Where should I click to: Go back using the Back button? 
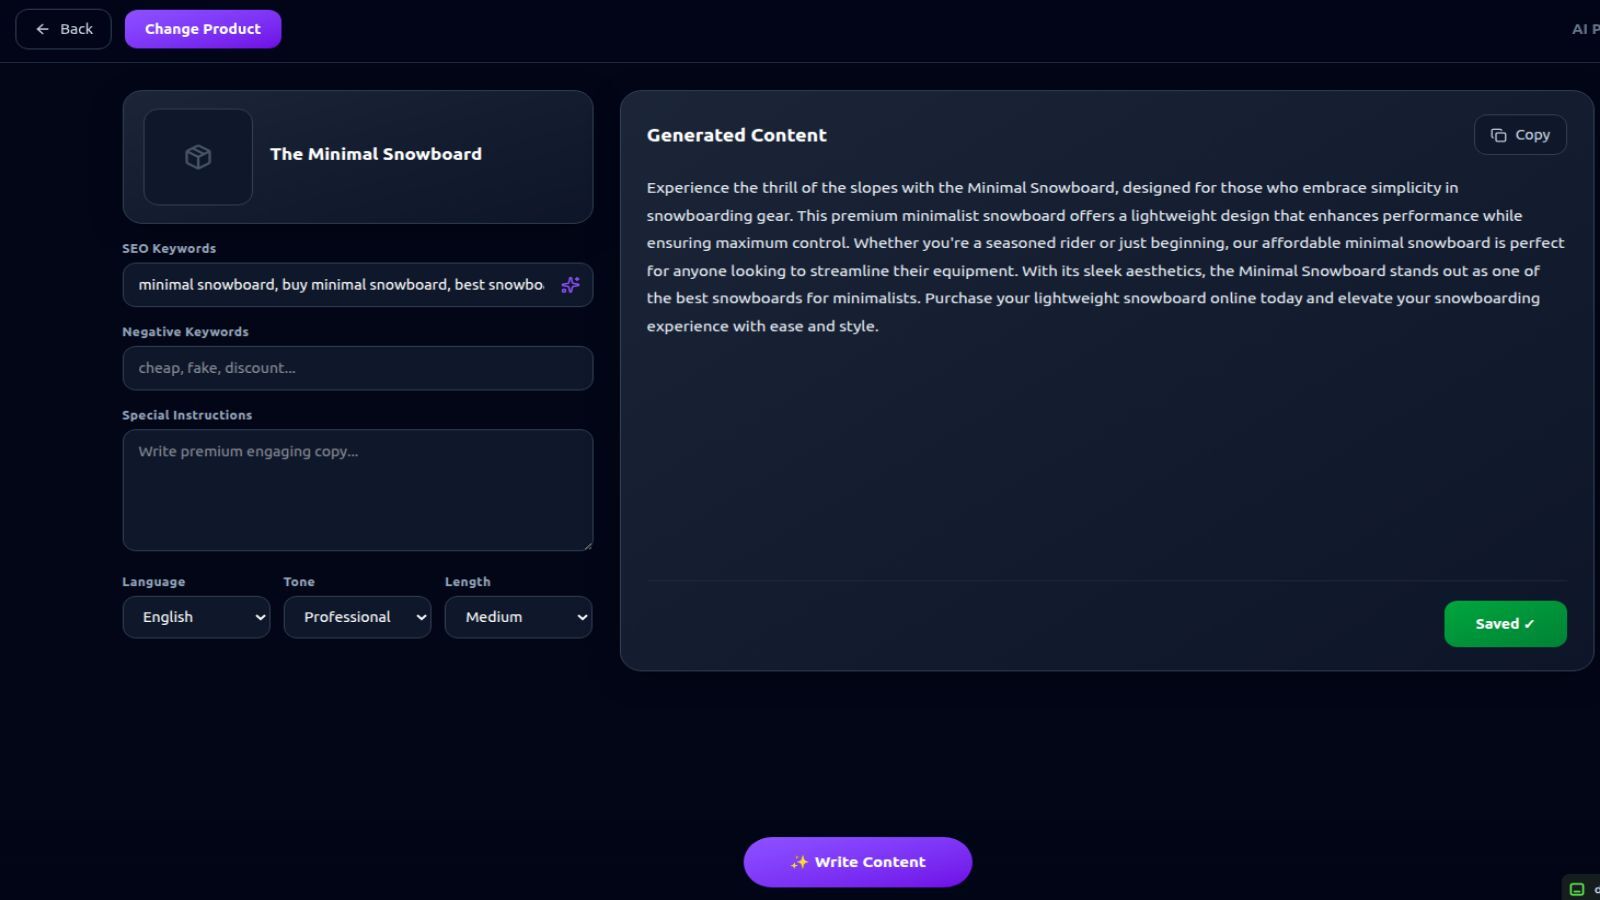(63, 29)
